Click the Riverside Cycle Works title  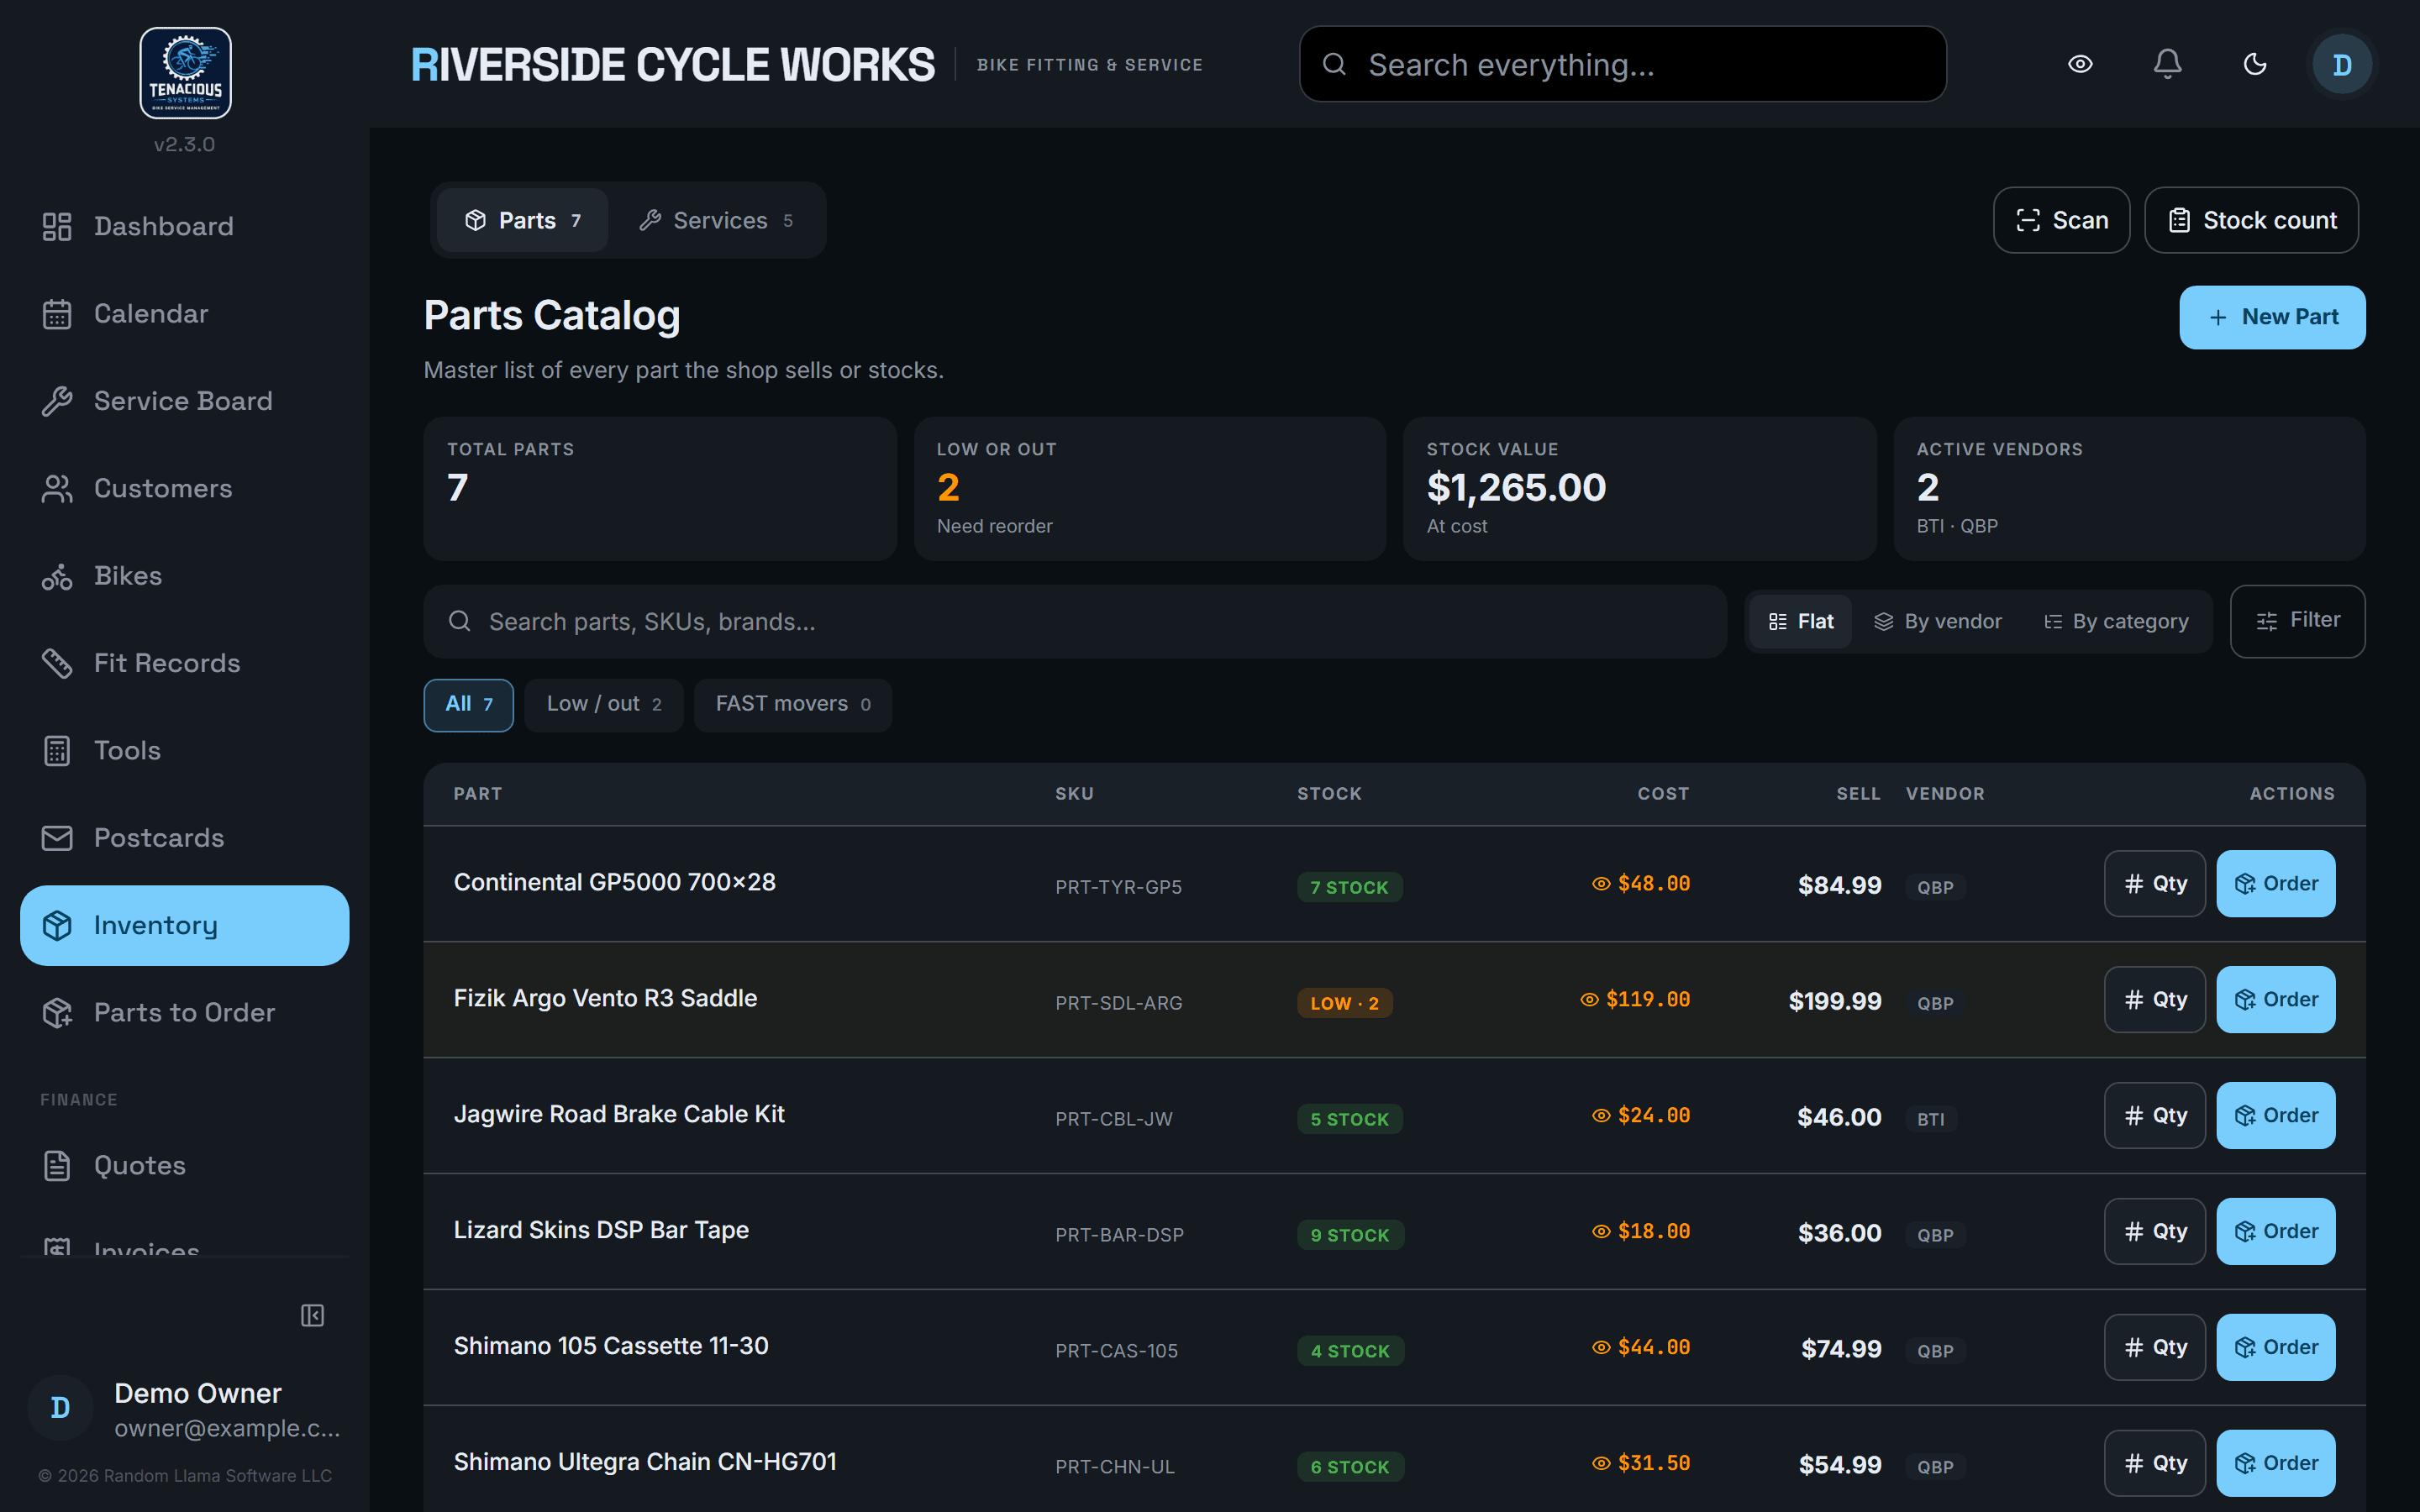pyautogui.click(x=673, y=64)
